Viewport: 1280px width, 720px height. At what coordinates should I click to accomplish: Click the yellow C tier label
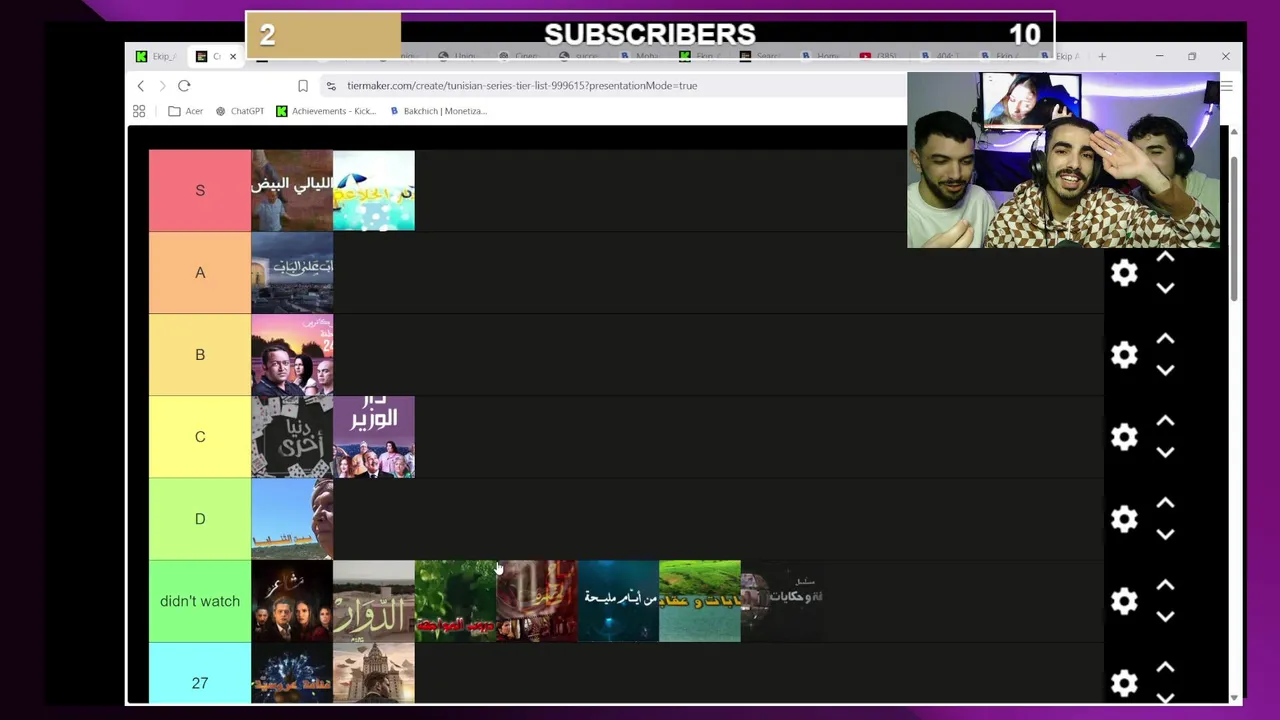200,437
